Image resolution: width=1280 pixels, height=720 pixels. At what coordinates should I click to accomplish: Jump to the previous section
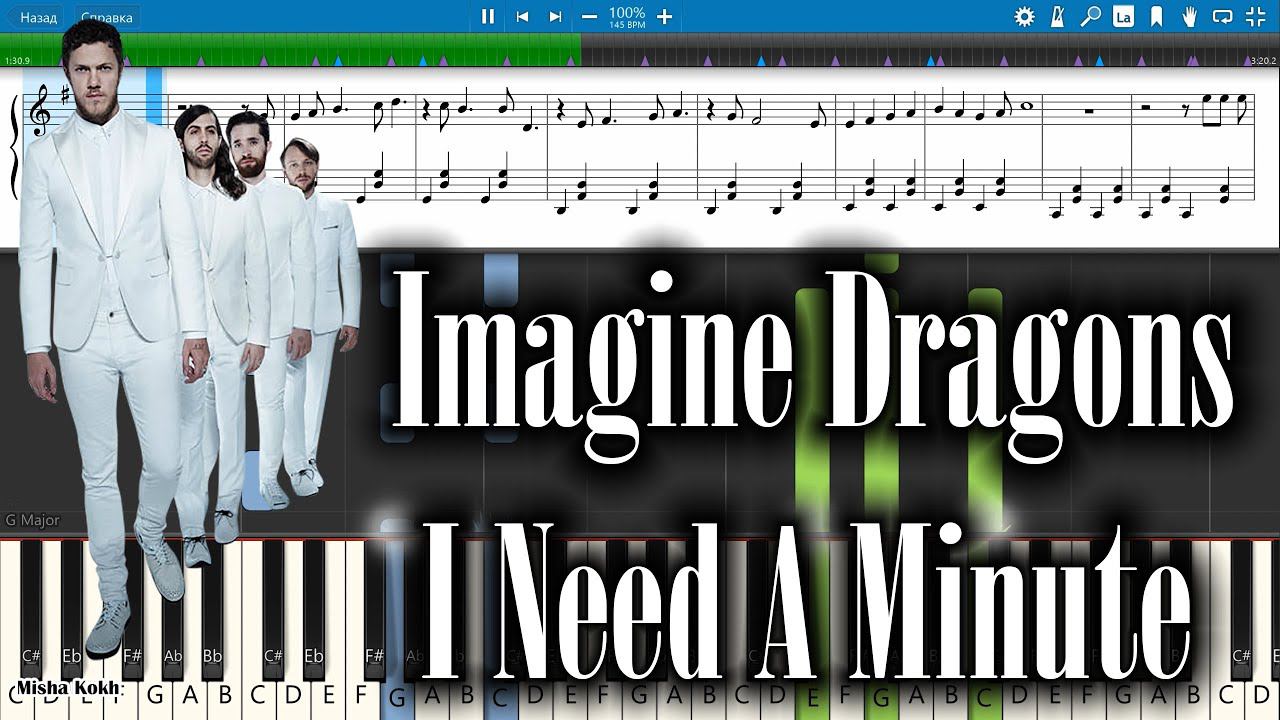coord(522,16)
